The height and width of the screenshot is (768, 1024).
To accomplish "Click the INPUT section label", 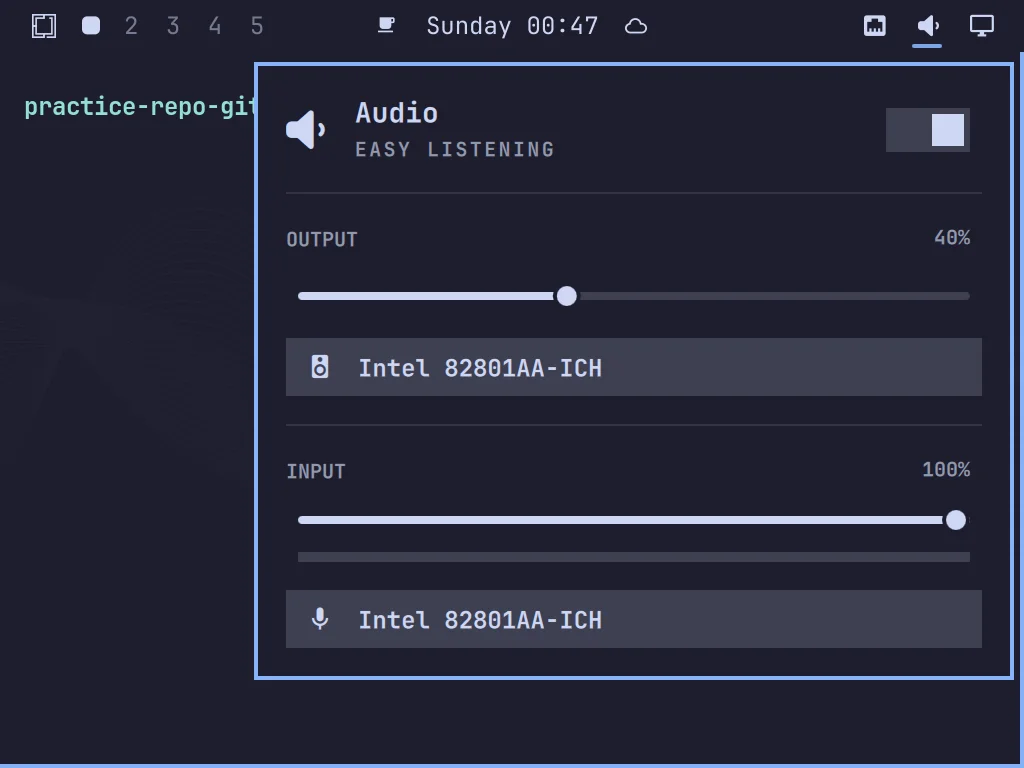I will point(316,472).
